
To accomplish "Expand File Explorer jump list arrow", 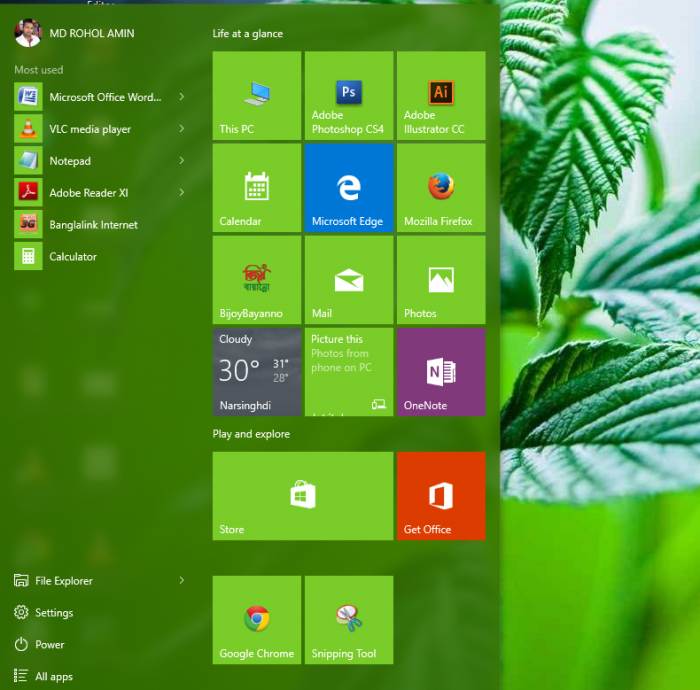I will pos(181,580).
